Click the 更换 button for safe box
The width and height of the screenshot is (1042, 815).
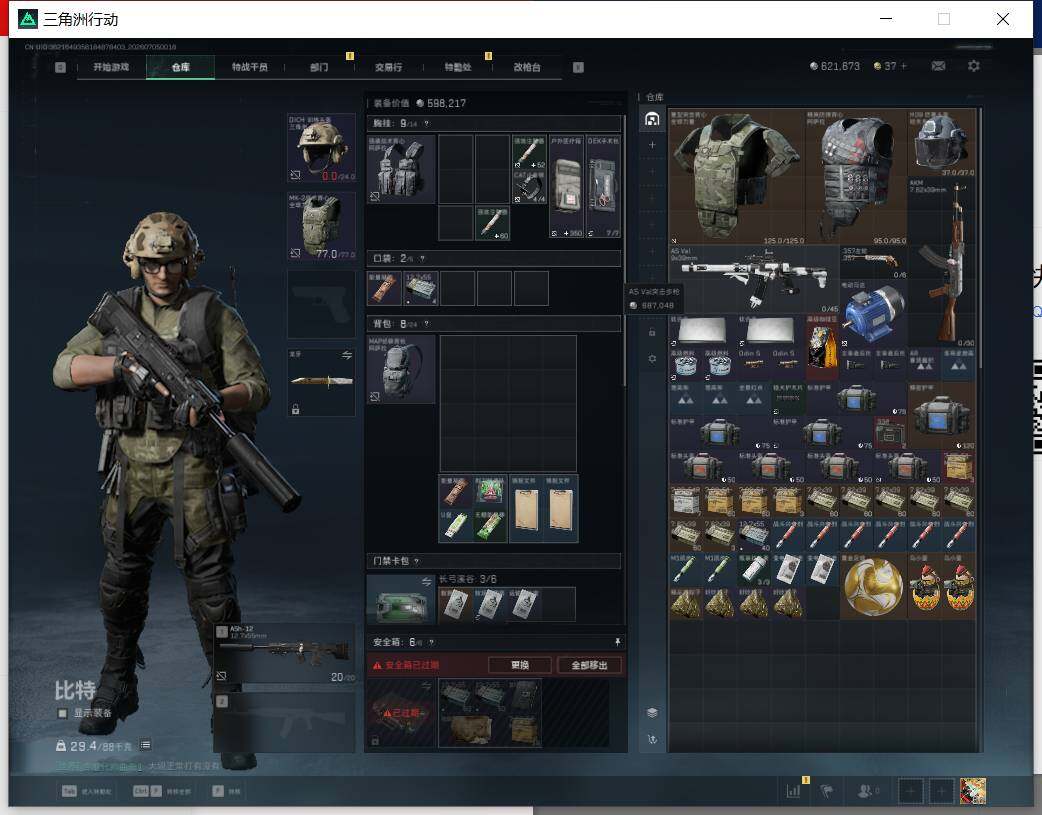(x=520, y=665)
